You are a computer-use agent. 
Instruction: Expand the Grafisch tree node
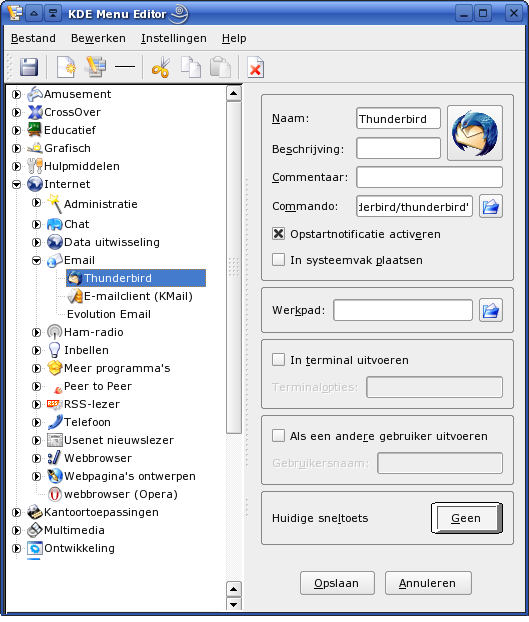pos(16,148)
